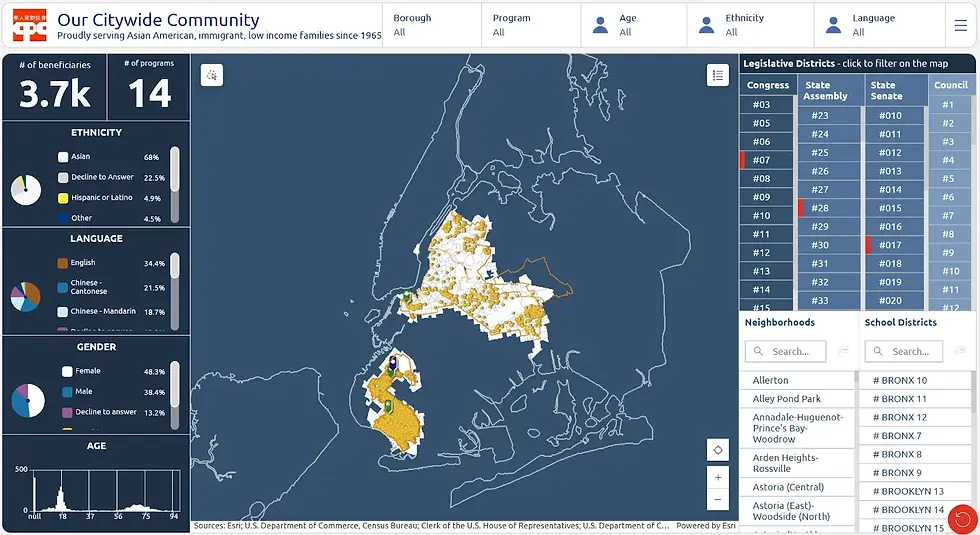Image resolution: width=980 pixels, height=535 pixels.
Task: Open the Language filter dropdown
Action: coord(879,25)
